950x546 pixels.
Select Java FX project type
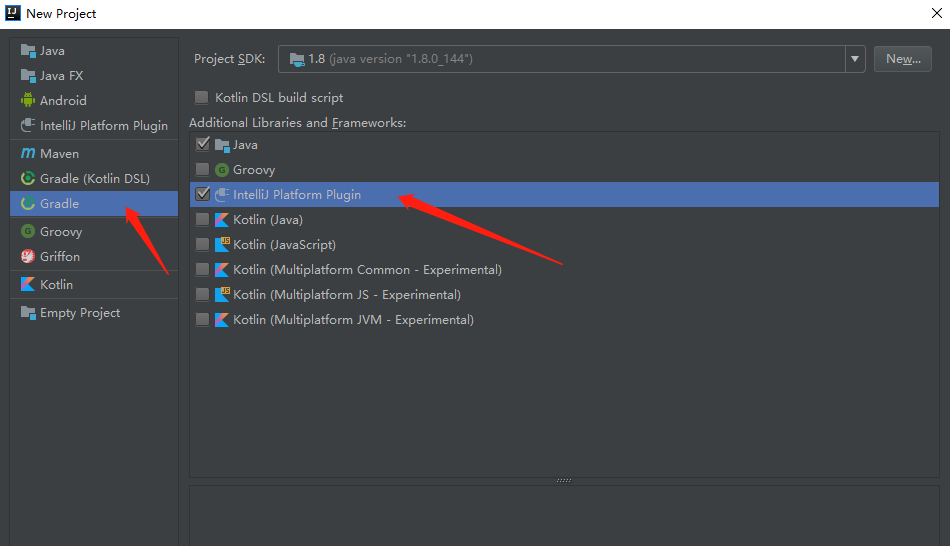click(94, 76)
